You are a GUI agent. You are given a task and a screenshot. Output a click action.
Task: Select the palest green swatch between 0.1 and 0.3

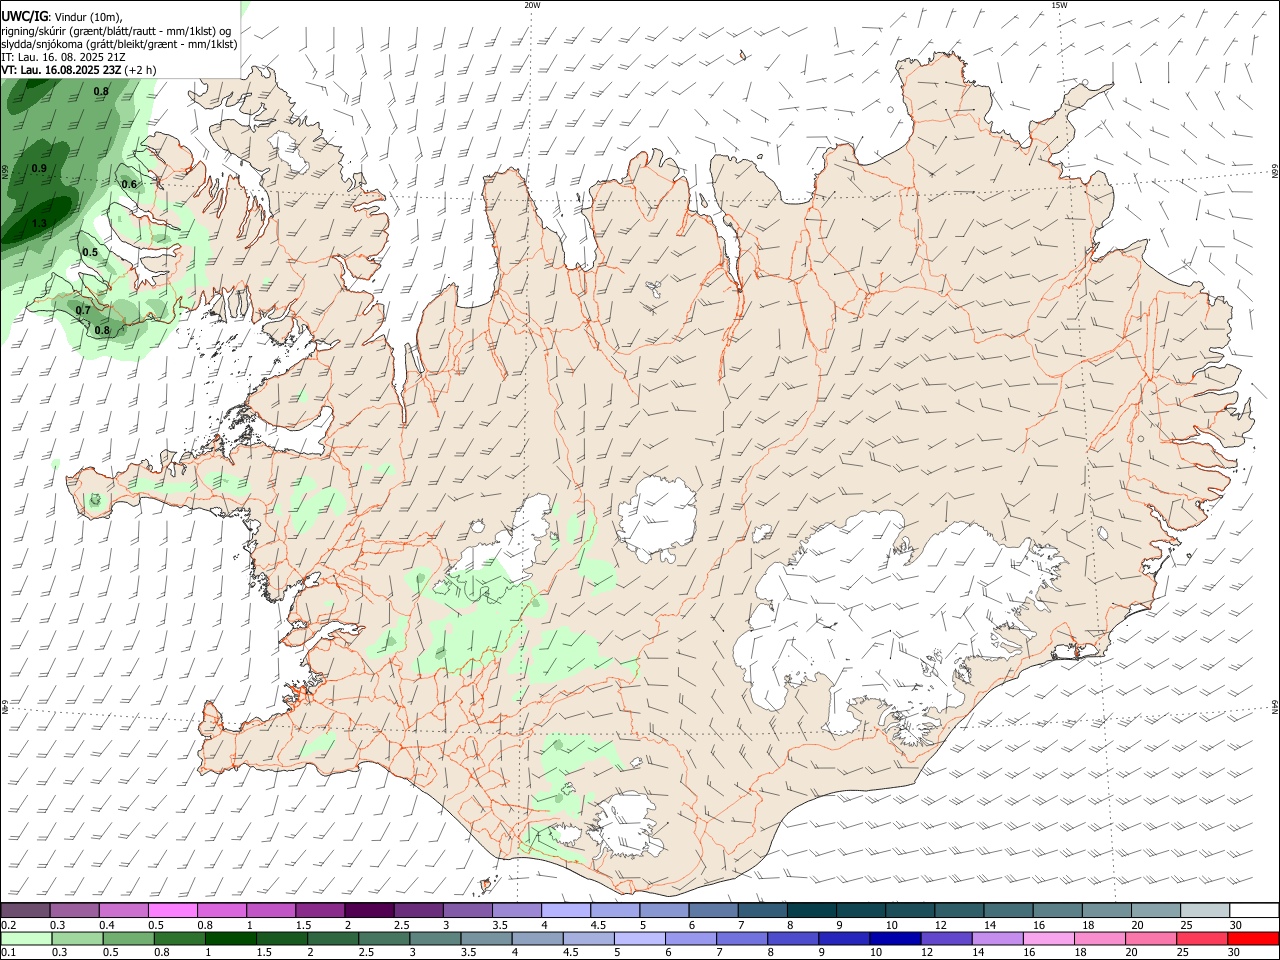(x=26, y=939)
